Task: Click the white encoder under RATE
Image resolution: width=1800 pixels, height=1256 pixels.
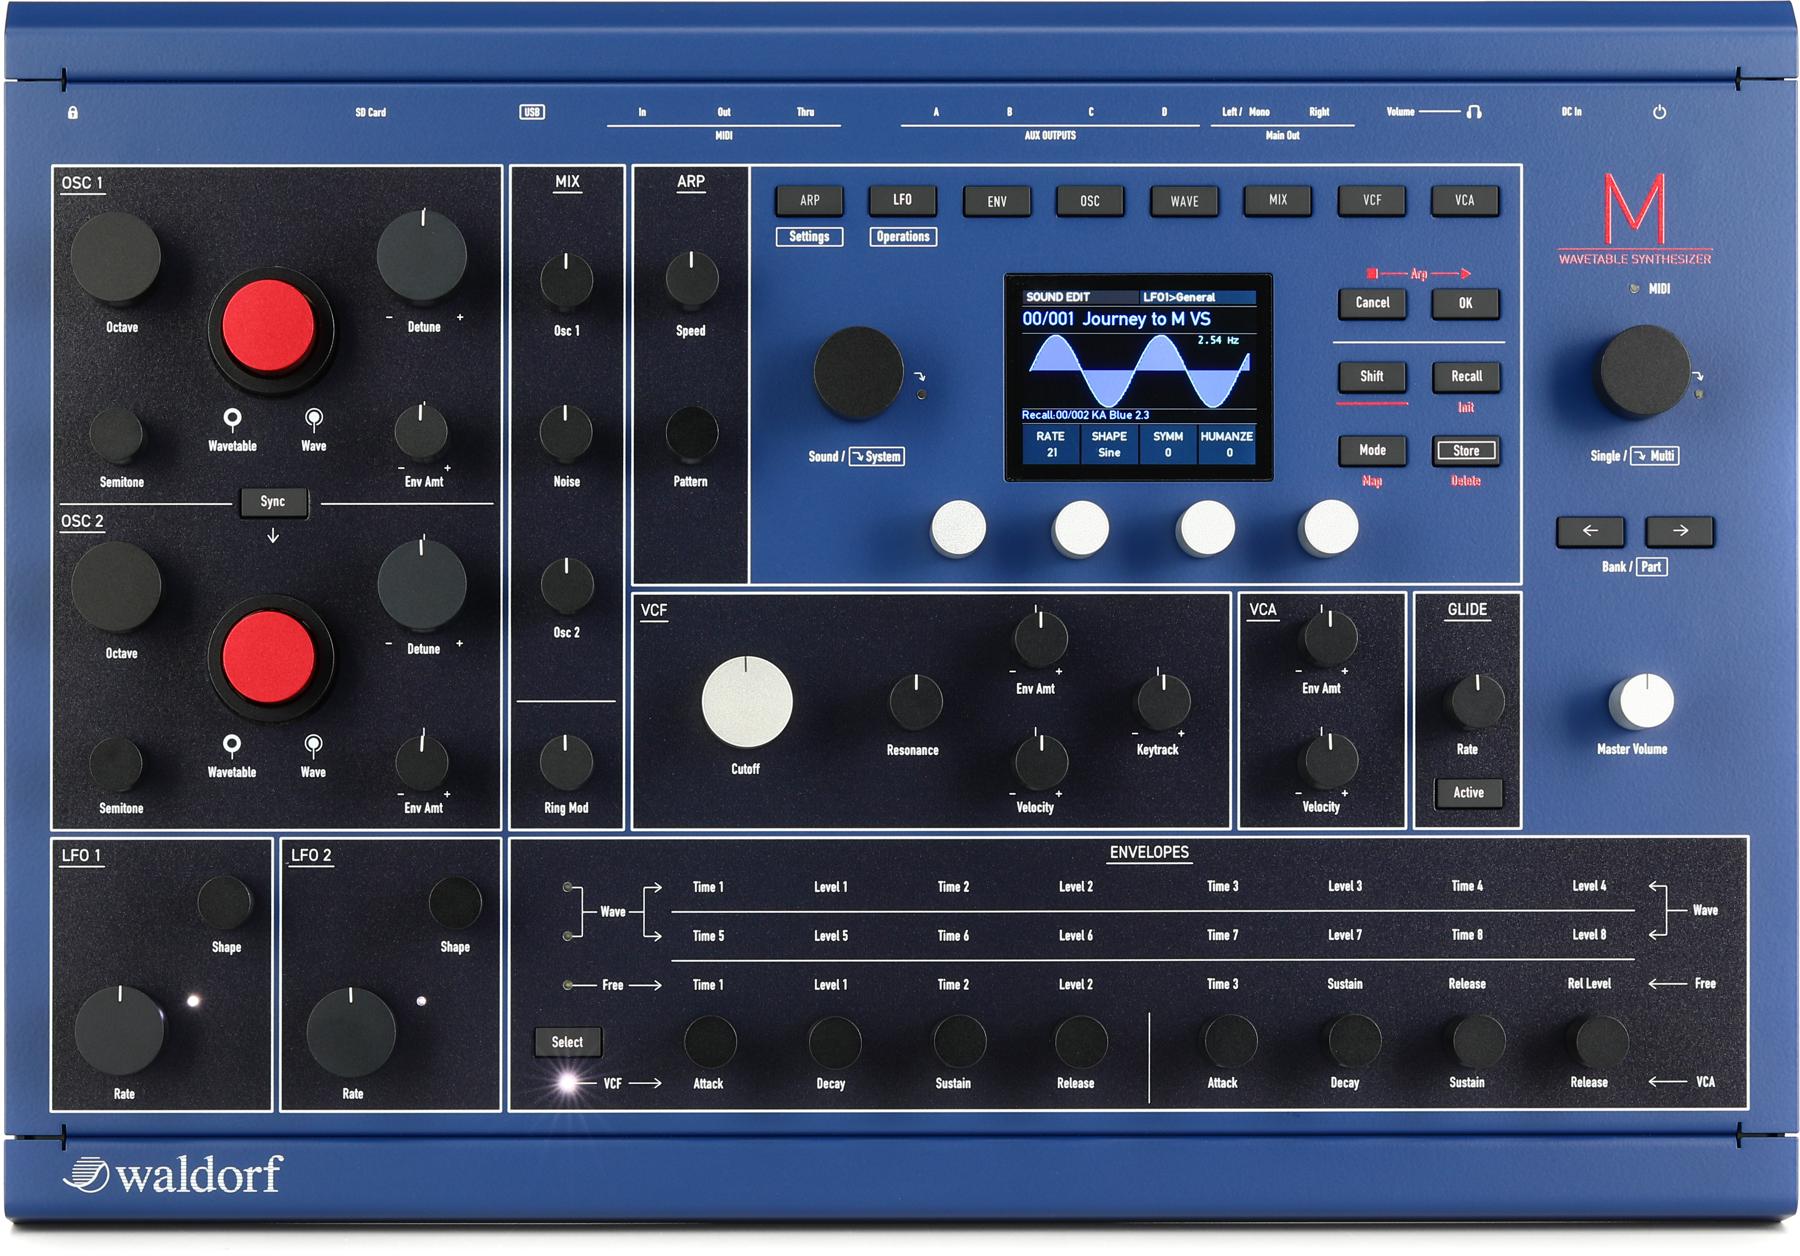Action: [x=959, y=528]
